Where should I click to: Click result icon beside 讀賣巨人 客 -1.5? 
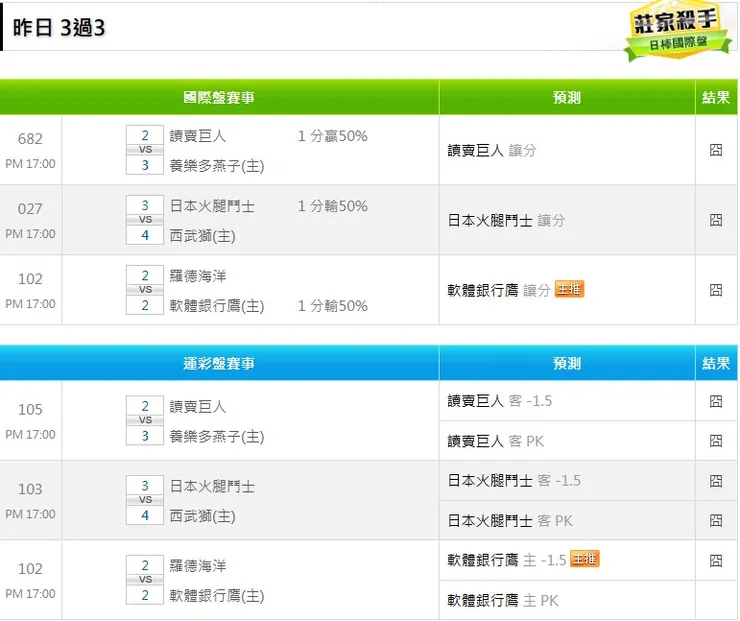click(x=716, y=401)
